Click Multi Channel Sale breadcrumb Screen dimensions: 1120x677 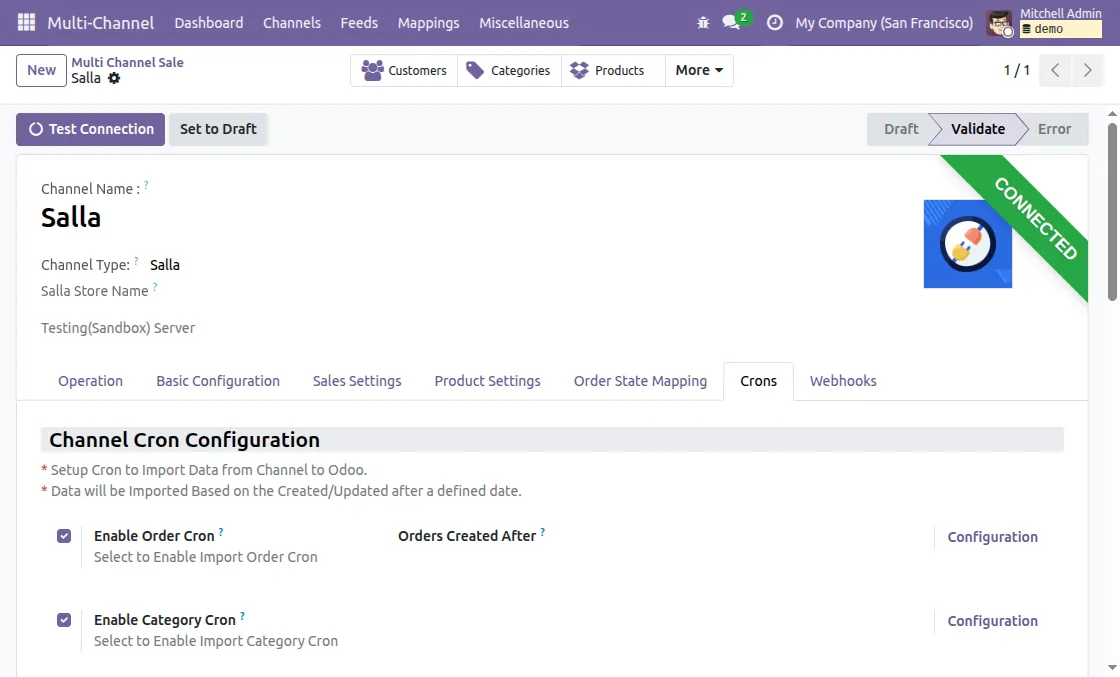coord(127,62)
